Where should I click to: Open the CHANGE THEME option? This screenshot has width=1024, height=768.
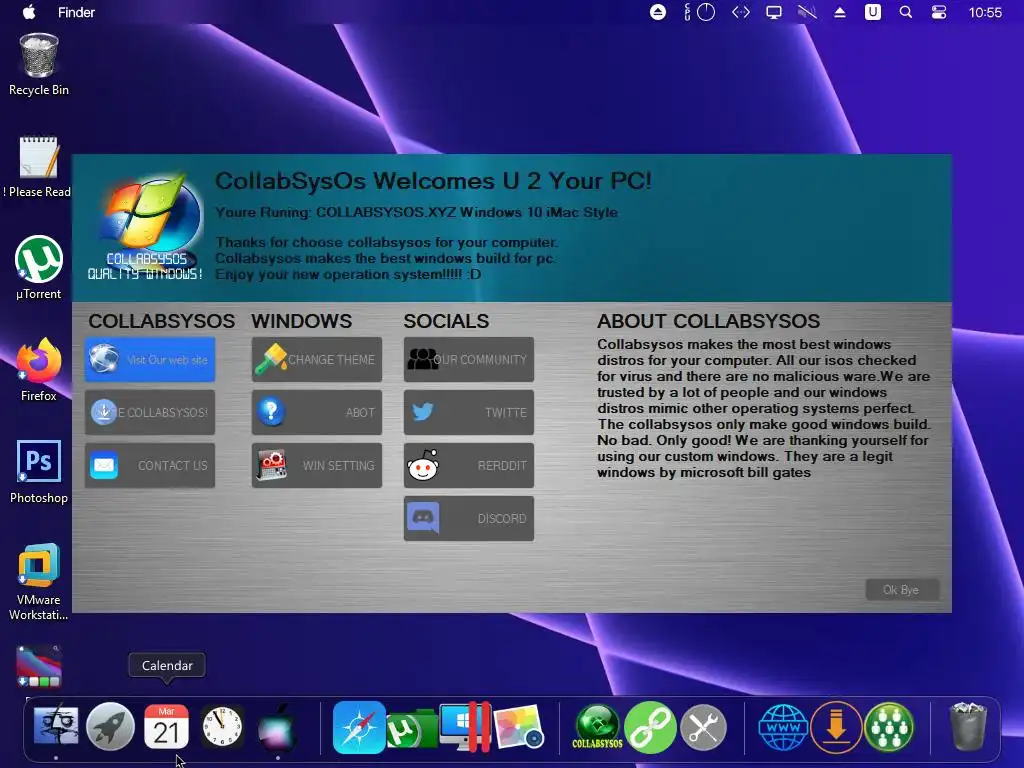tap(317, 359)
